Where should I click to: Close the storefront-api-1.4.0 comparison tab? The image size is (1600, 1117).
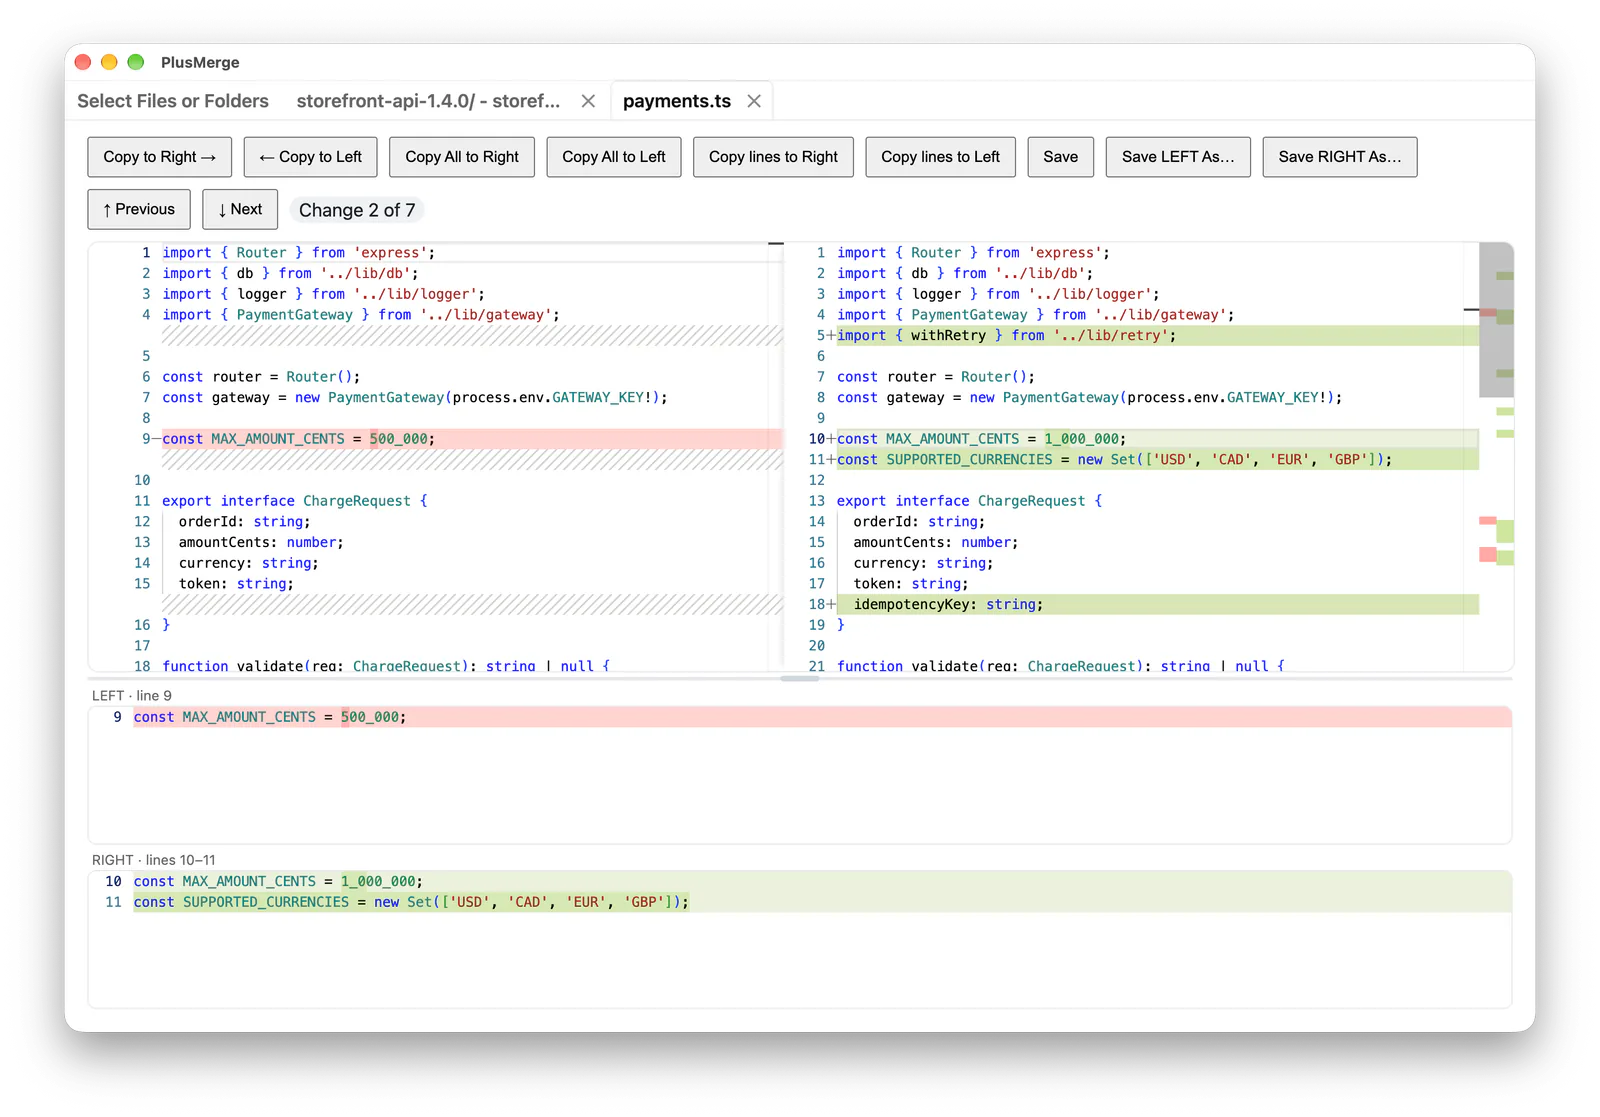pyautogui.click(x=588, y=101)
